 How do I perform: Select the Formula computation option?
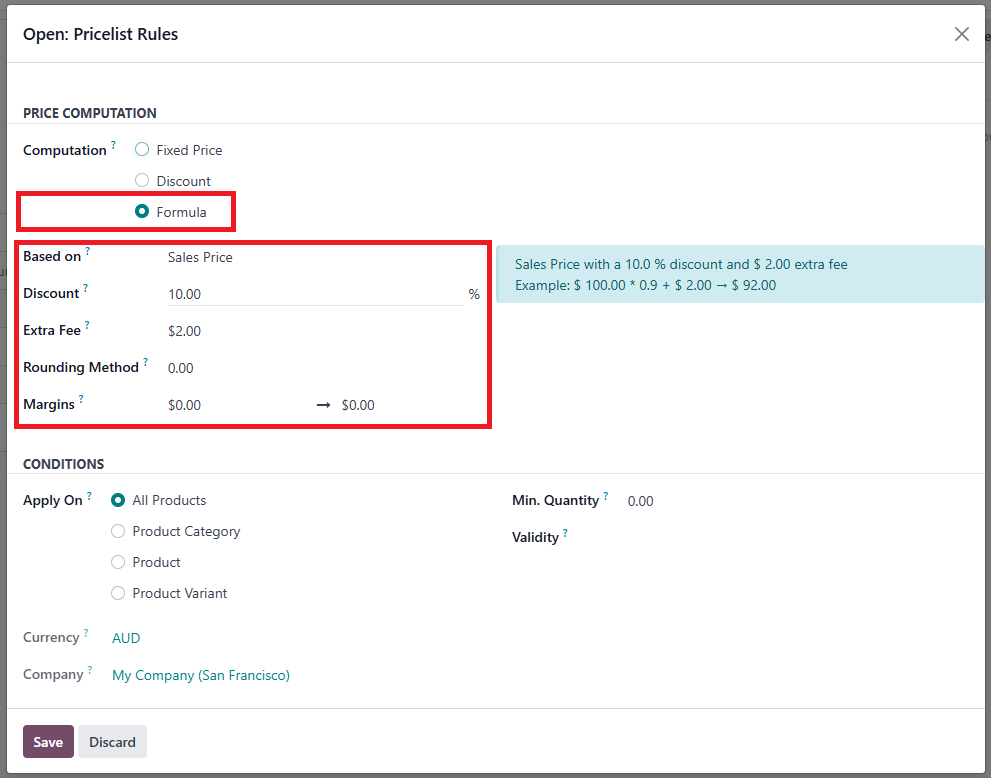click(x=142, y=212)
